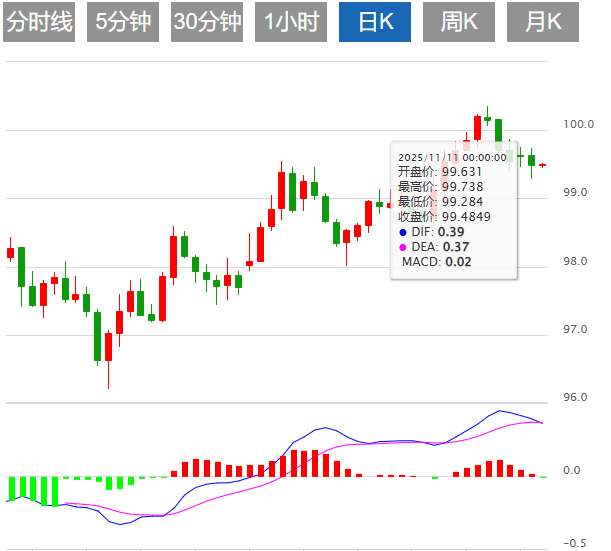
Task: Click the 100.0 price axis label
Action: coord(578,125)
